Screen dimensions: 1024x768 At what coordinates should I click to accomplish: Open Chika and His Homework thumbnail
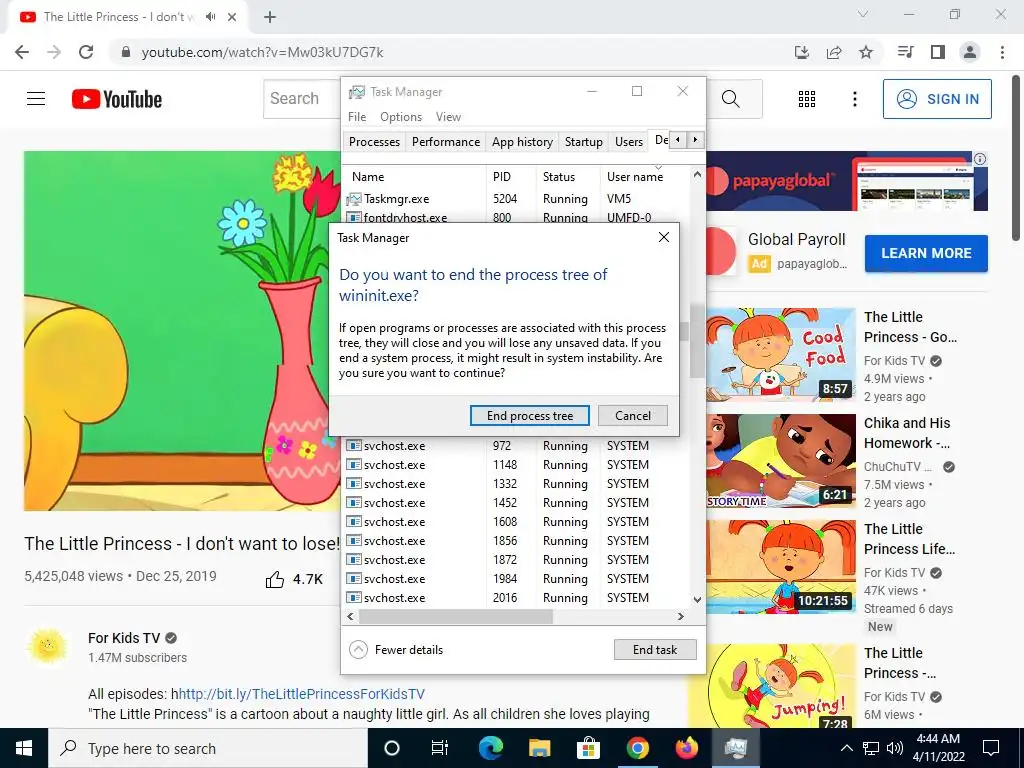coord(780,460)
